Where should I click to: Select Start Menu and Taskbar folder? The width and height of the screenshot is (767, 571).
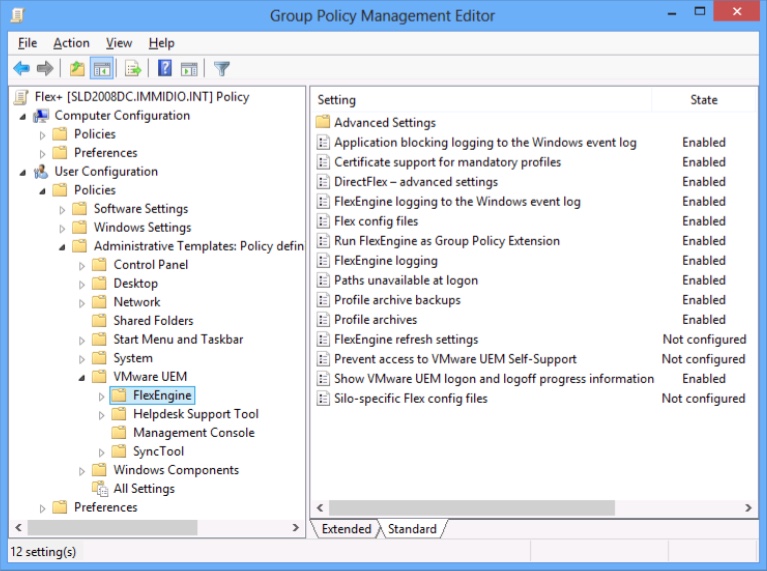tap(178, 339)
